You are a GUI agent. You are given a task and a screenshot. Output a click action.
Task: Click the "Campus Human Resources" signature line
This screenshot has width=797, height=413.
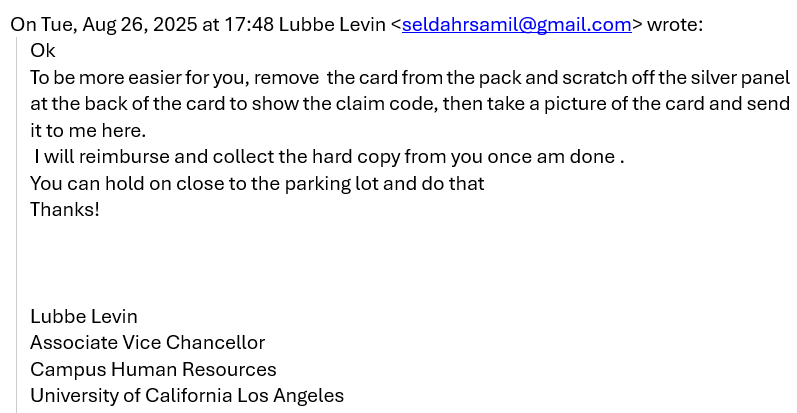[153, 369]
